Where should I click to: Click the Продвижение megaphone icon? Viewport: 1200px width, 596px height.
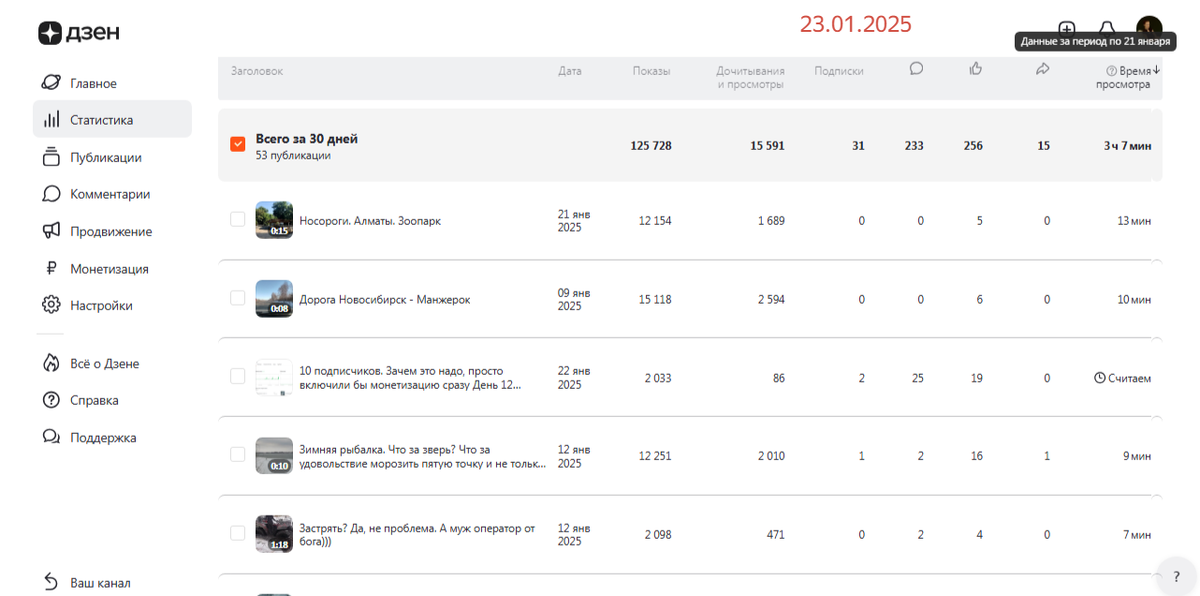click(x=51, y=231)
